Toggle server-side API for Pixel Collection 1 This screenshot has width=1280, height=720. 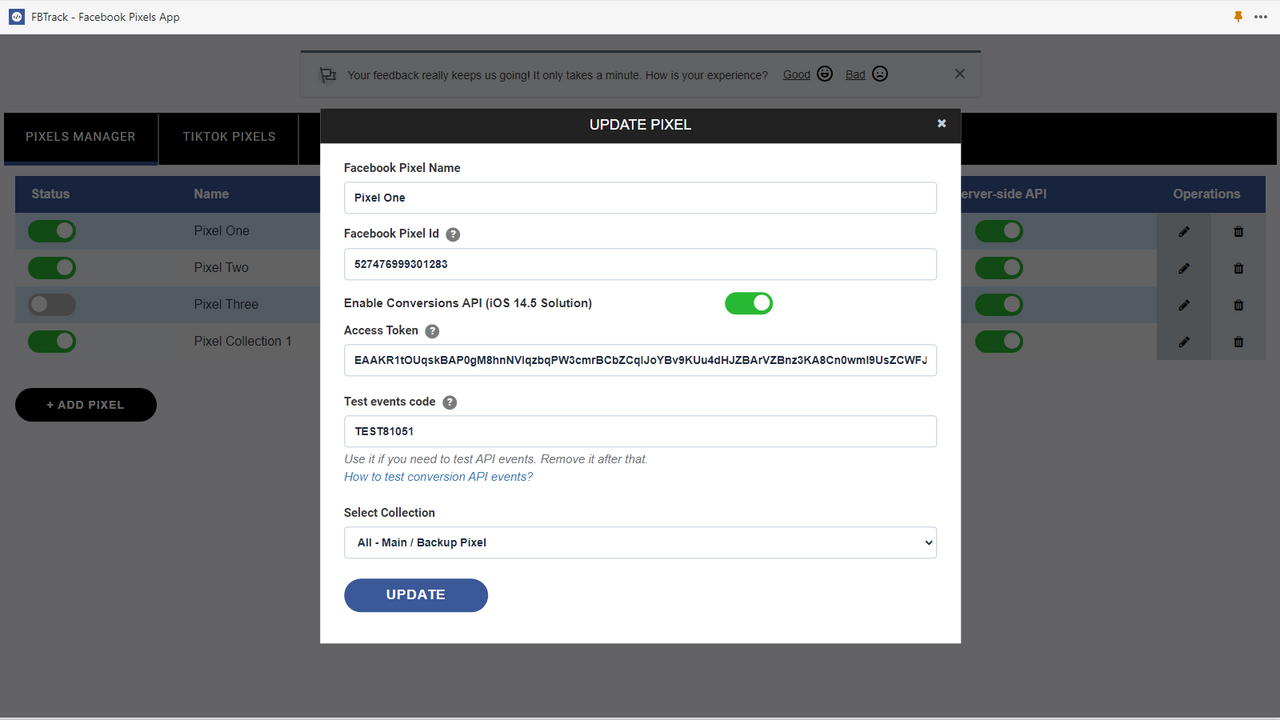999,342
